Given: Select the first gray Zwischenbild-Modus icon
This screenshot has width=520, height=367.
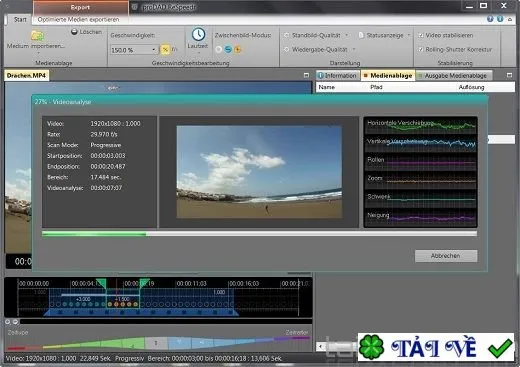Looking at the screenshot, I should click(219, 49).
